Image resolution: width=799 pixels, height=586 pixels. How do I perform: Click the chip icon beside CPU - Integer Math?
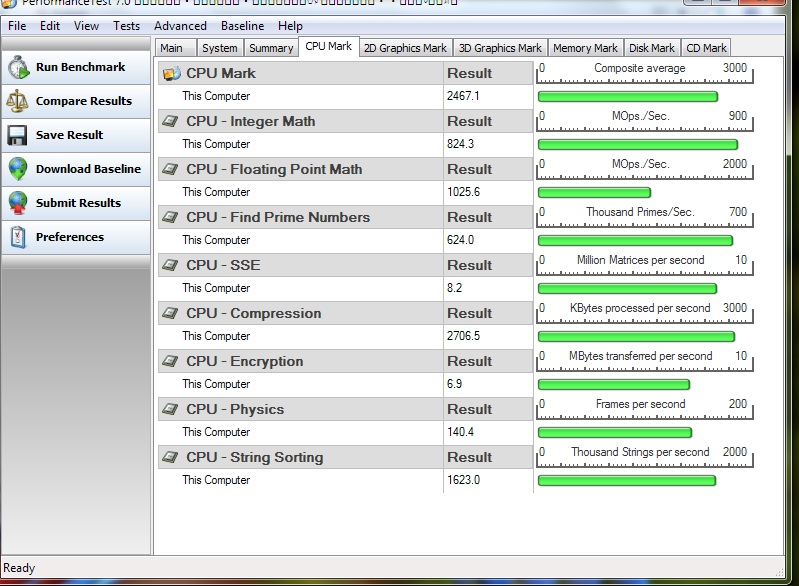click(x=170, y=121)
